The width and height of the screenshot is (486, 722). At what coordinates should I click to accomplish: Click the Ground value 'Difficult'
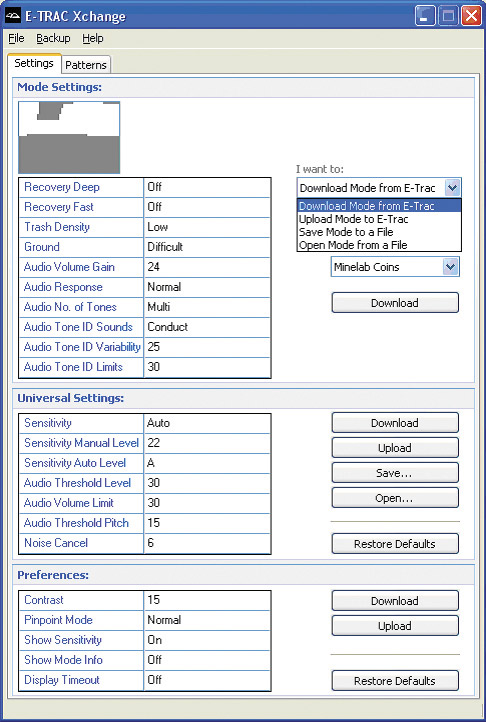(207, 247)
